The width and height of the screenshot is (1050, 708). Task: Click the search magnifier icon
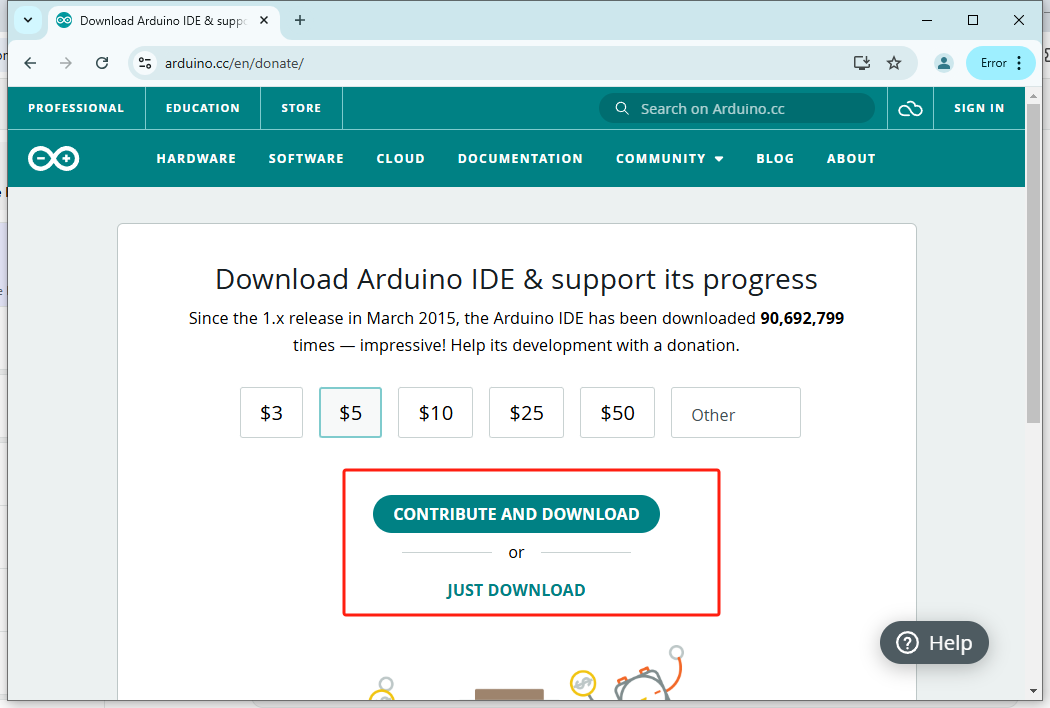click(622, 109)
